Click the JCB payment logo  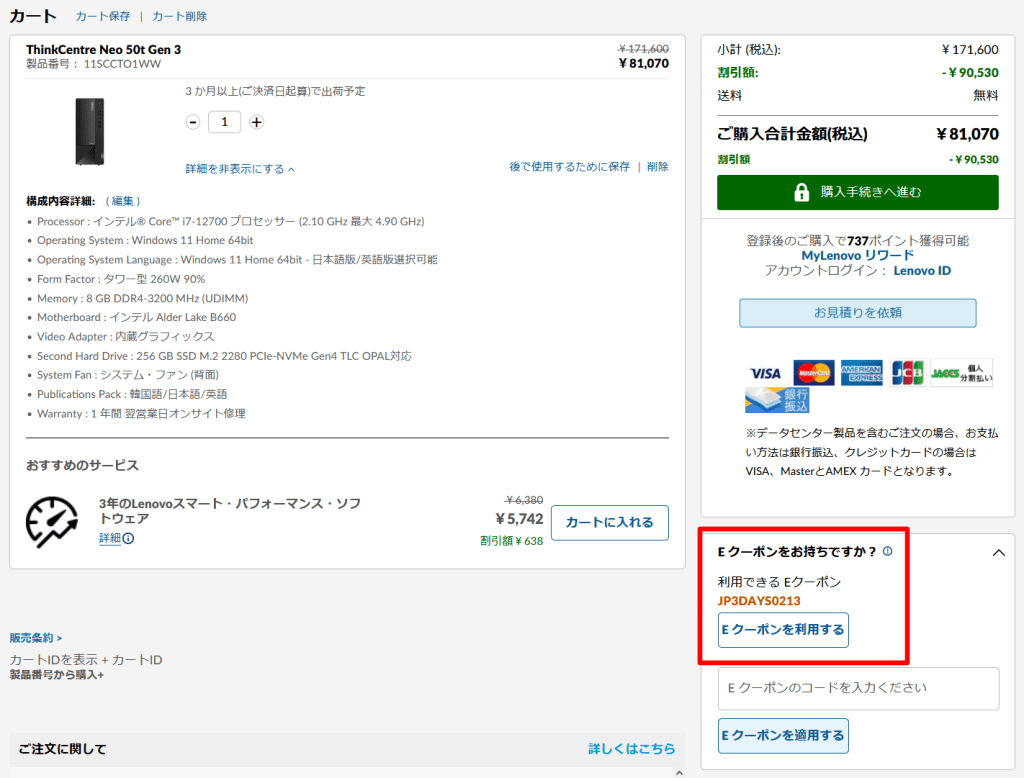pos(908,373)
